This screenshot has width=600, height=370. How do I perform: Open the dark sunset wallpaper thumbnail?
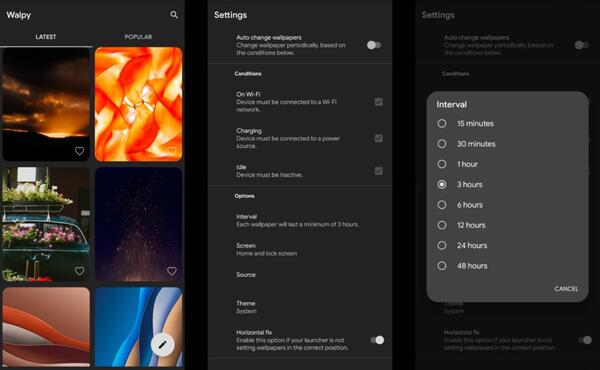click(46, 104)
